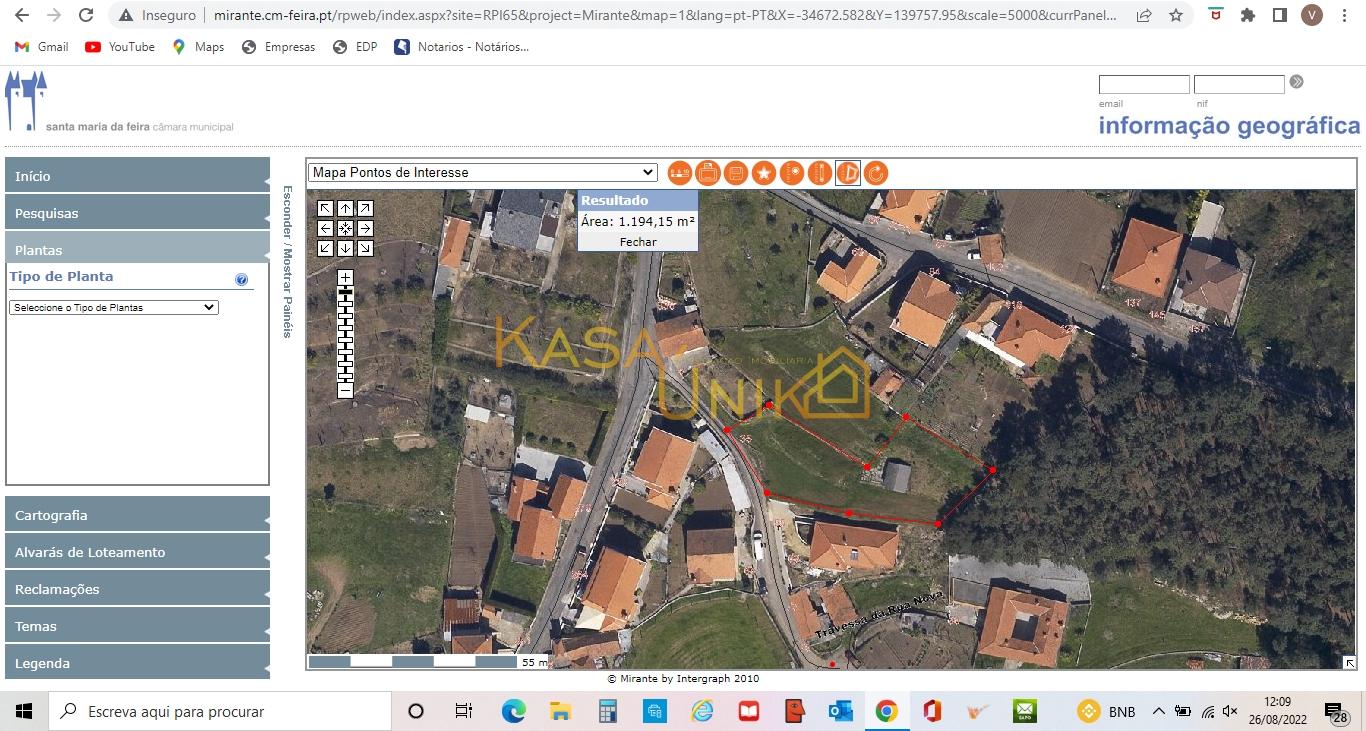This screenshot has height=731, width=1366.
Task: Open the Mapa Pontos de Interesse dropdown
Action: [x=482, y=172]
